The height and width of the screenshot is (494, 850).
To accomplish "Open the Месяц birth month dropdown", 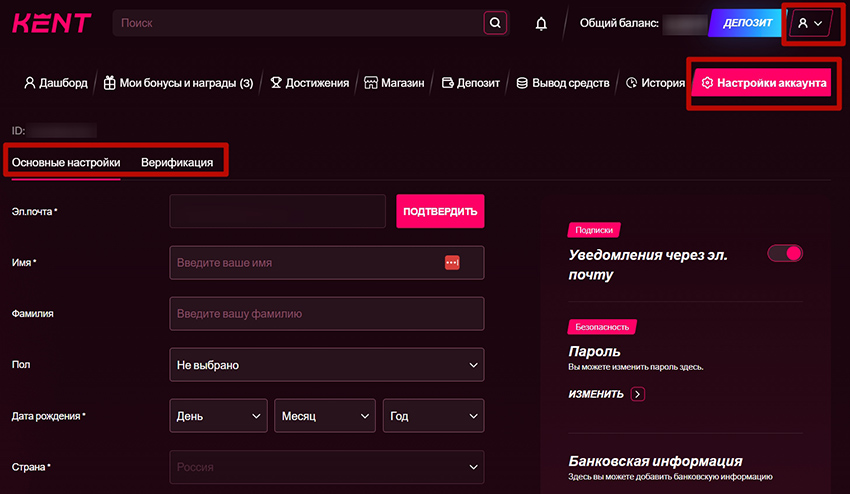I will 325,416.
